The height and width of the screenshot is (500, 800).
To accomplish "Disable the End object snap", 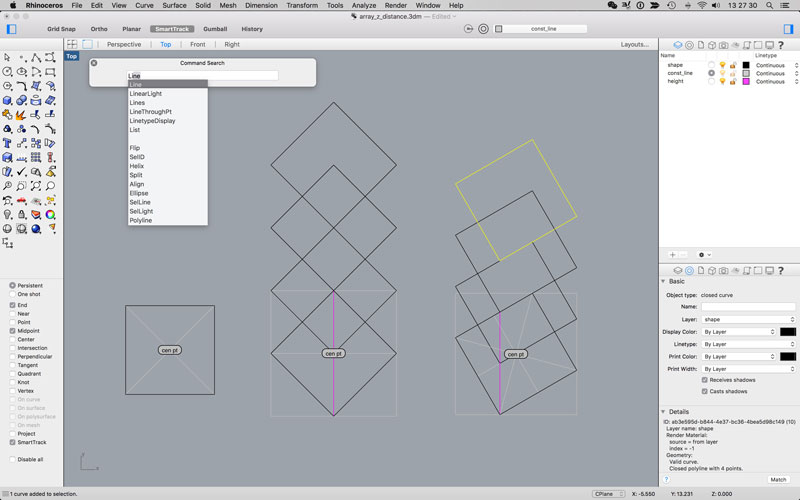I will point(12,305).
